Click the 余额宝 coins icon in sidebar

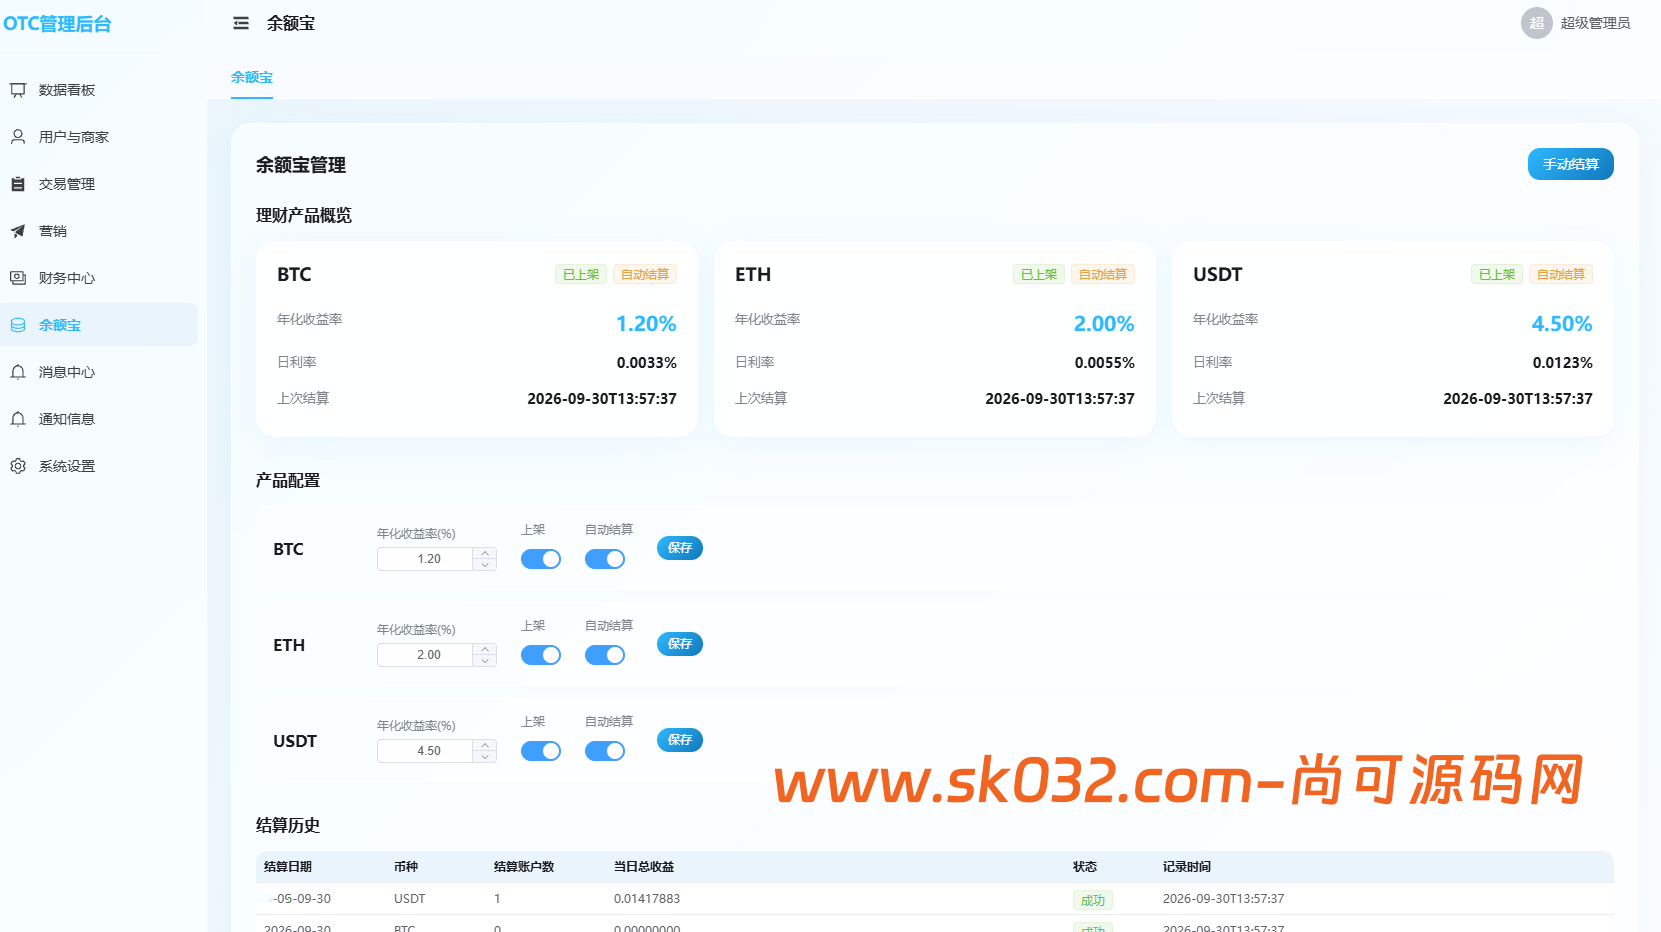coord(18,325)
